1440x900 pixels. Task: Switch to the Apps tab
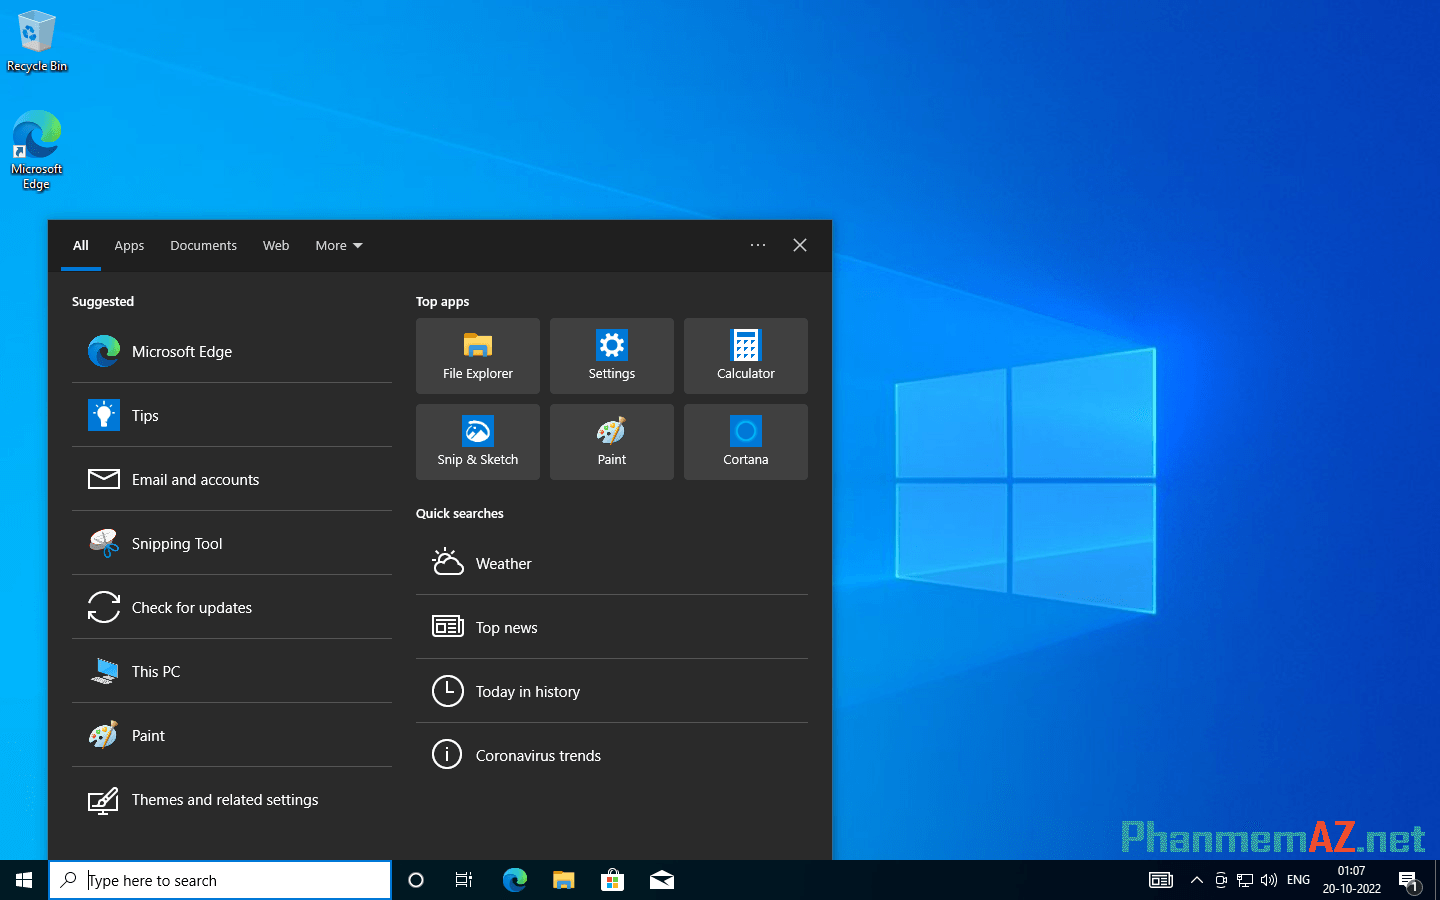[129, 245]
